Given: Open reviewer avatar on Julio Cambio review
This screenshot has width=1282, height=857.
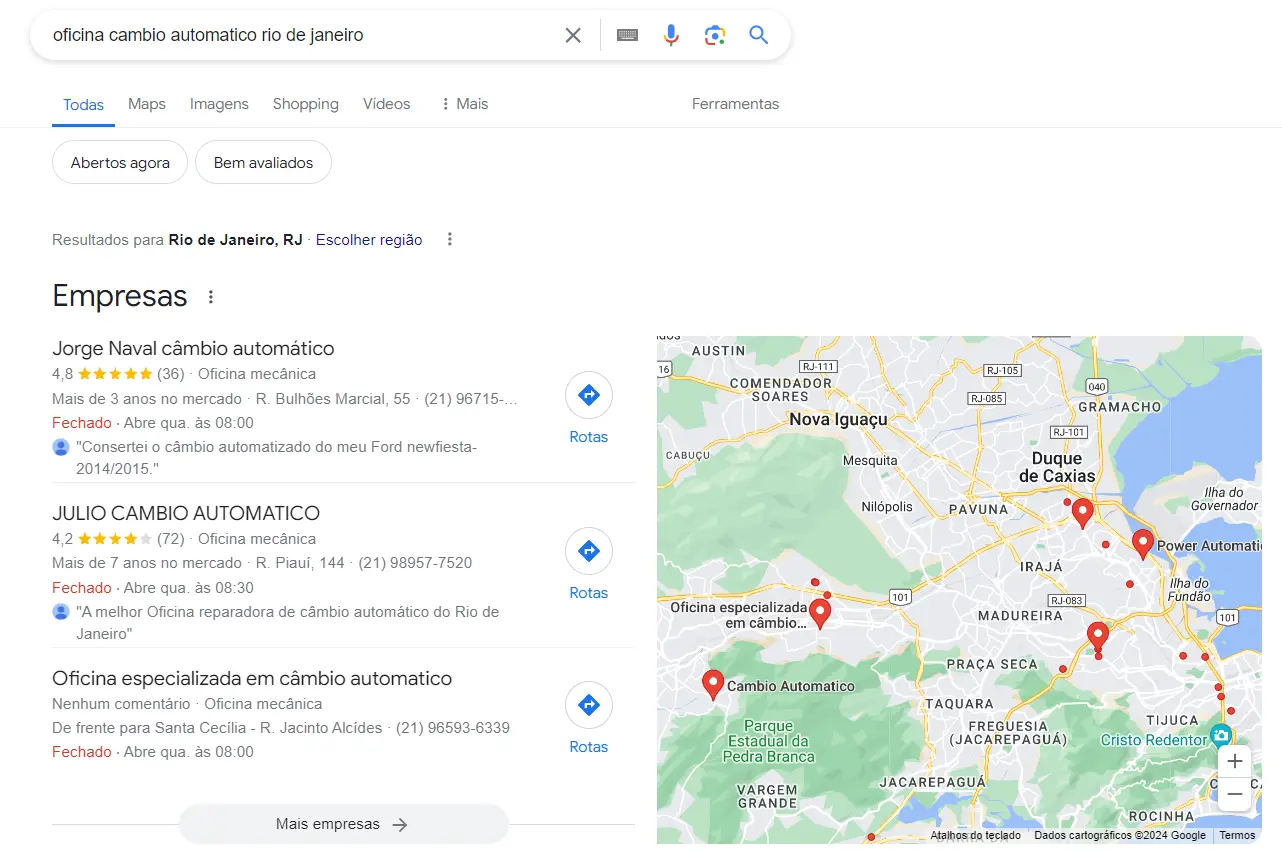Looking at the screenshot, I should pos(61,611).
